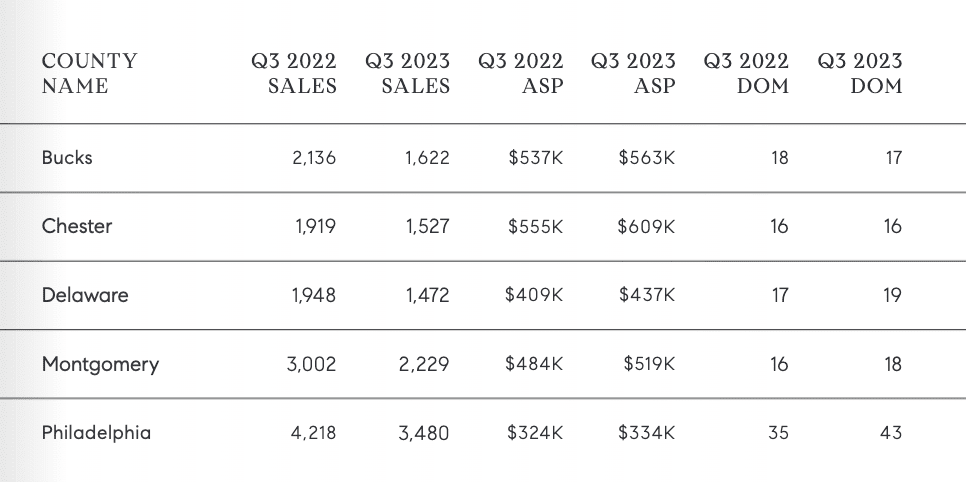The image size is (966, 482).
Task: Select the Montgomery county name
Action: 100,364
